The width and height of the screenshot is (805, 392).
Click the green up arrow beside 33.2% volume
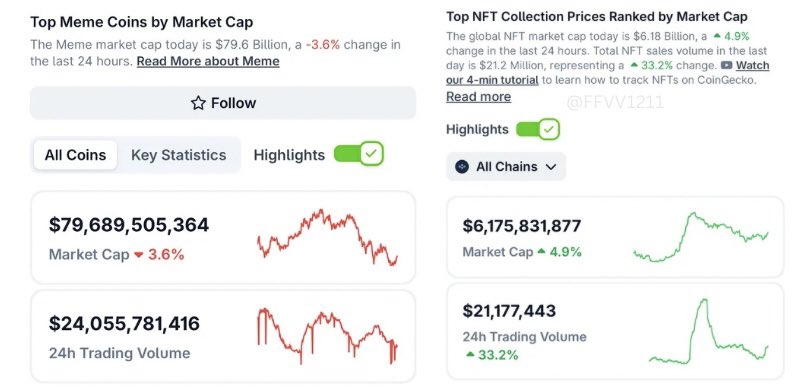(x=470, y=354)
